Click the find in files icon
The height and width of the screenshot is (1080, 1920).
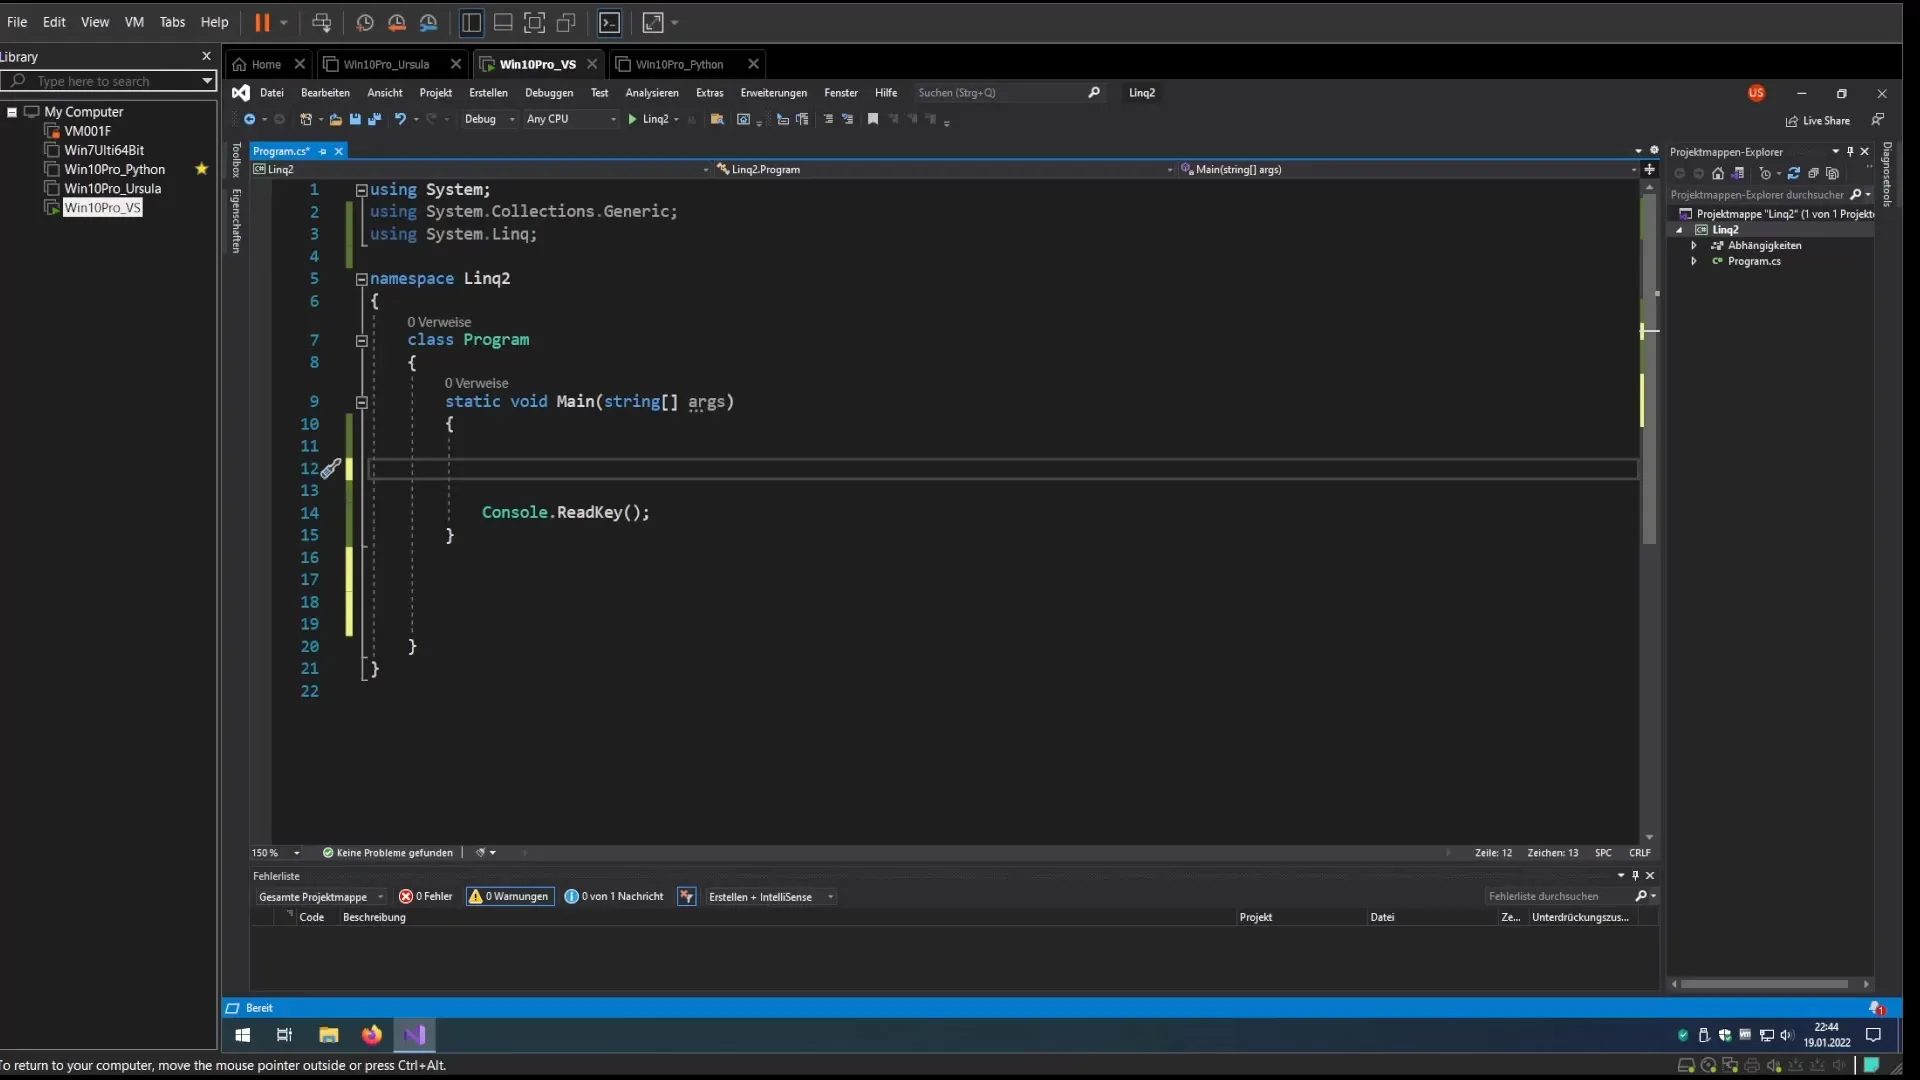[x=717, y=119]
